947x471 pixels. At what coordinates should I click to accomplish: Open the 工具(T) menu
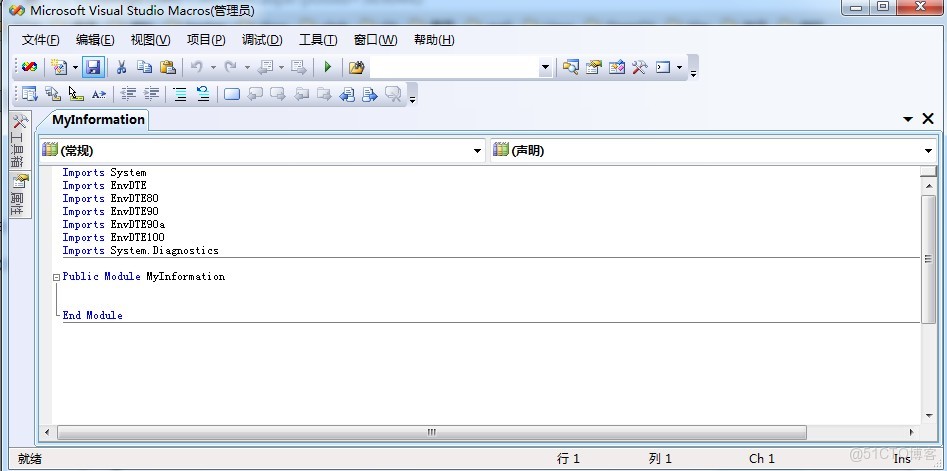[318, 40]
